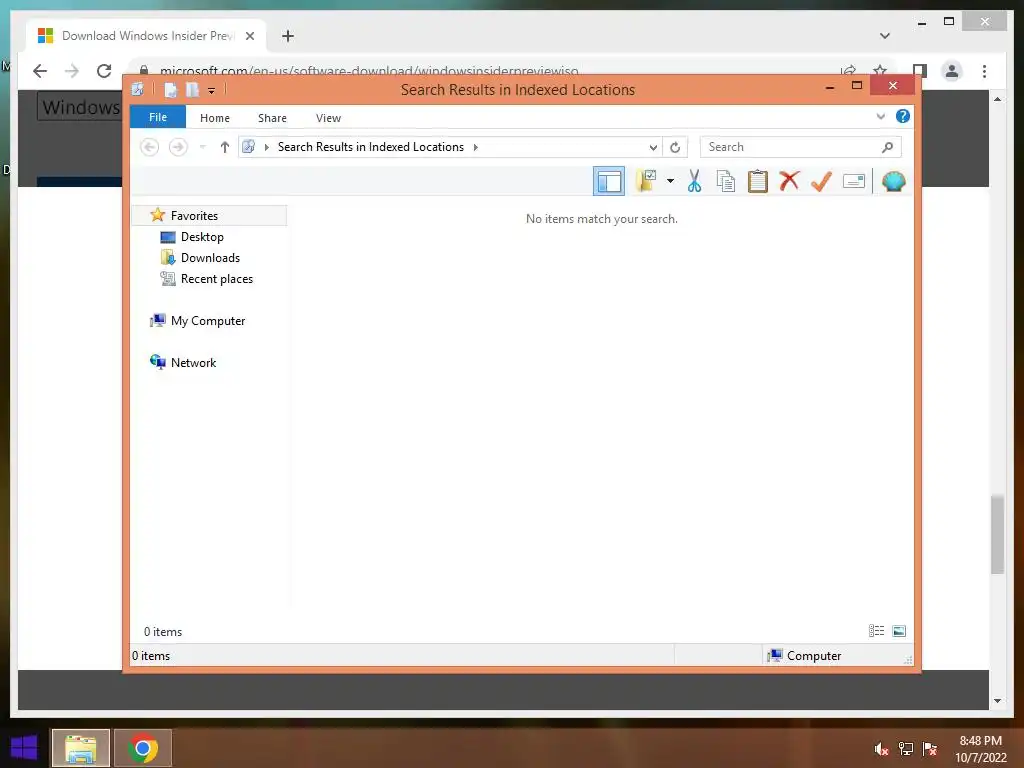Viewport: 1024px width, 768px height.
Task: Open Customize Quick Access Toolbar dropdown
Action: 212,91
